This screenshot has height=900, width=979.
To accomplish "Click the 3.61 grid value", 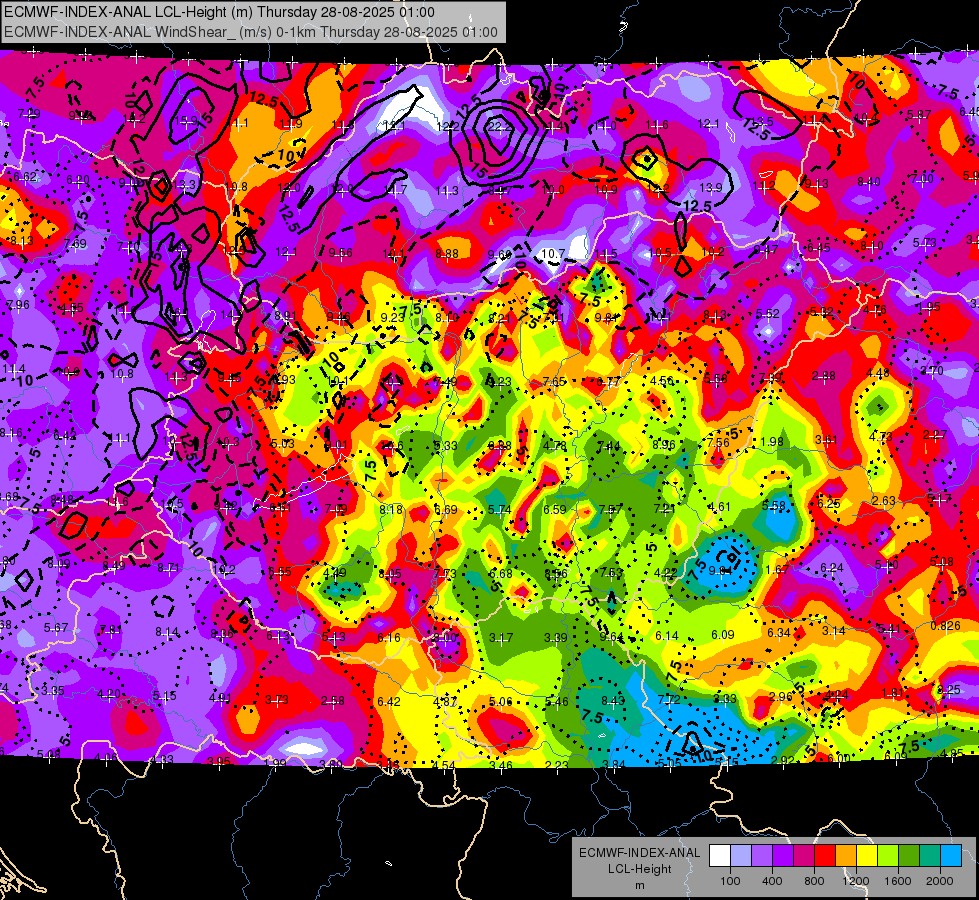I will pos(826,440).
